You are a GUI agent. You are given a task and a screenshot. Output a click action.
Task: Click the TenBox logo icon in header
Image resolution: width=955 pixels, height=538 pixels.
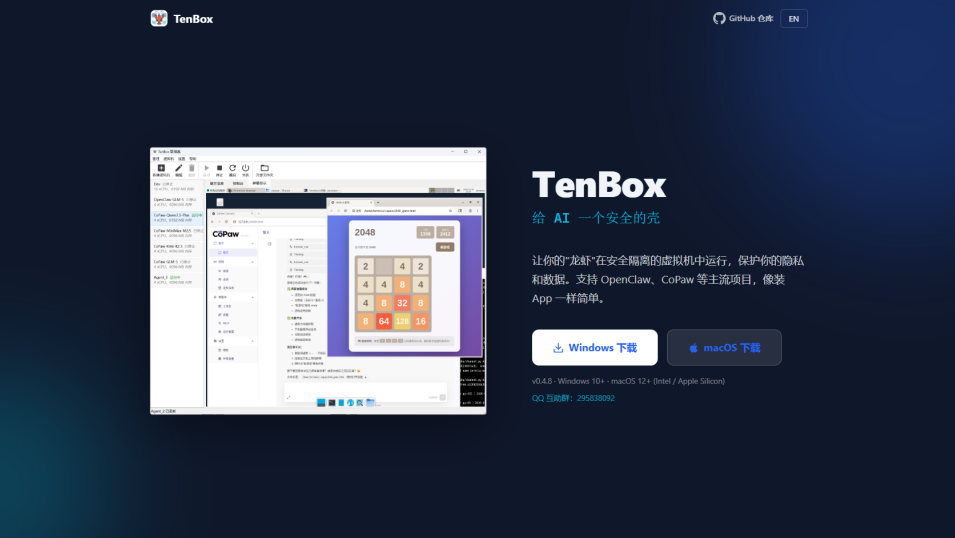tap(159, 18)
